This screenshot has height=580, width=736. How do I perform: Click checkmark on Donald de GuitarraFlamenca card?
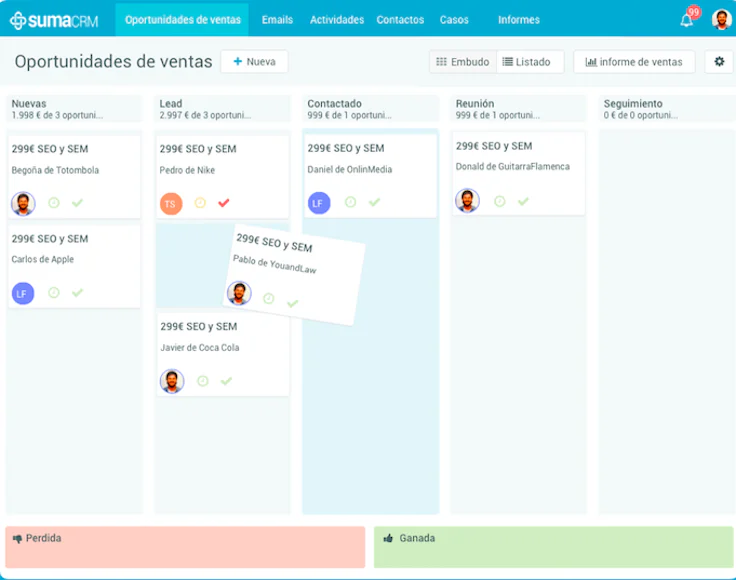click(x=523, y=201)
